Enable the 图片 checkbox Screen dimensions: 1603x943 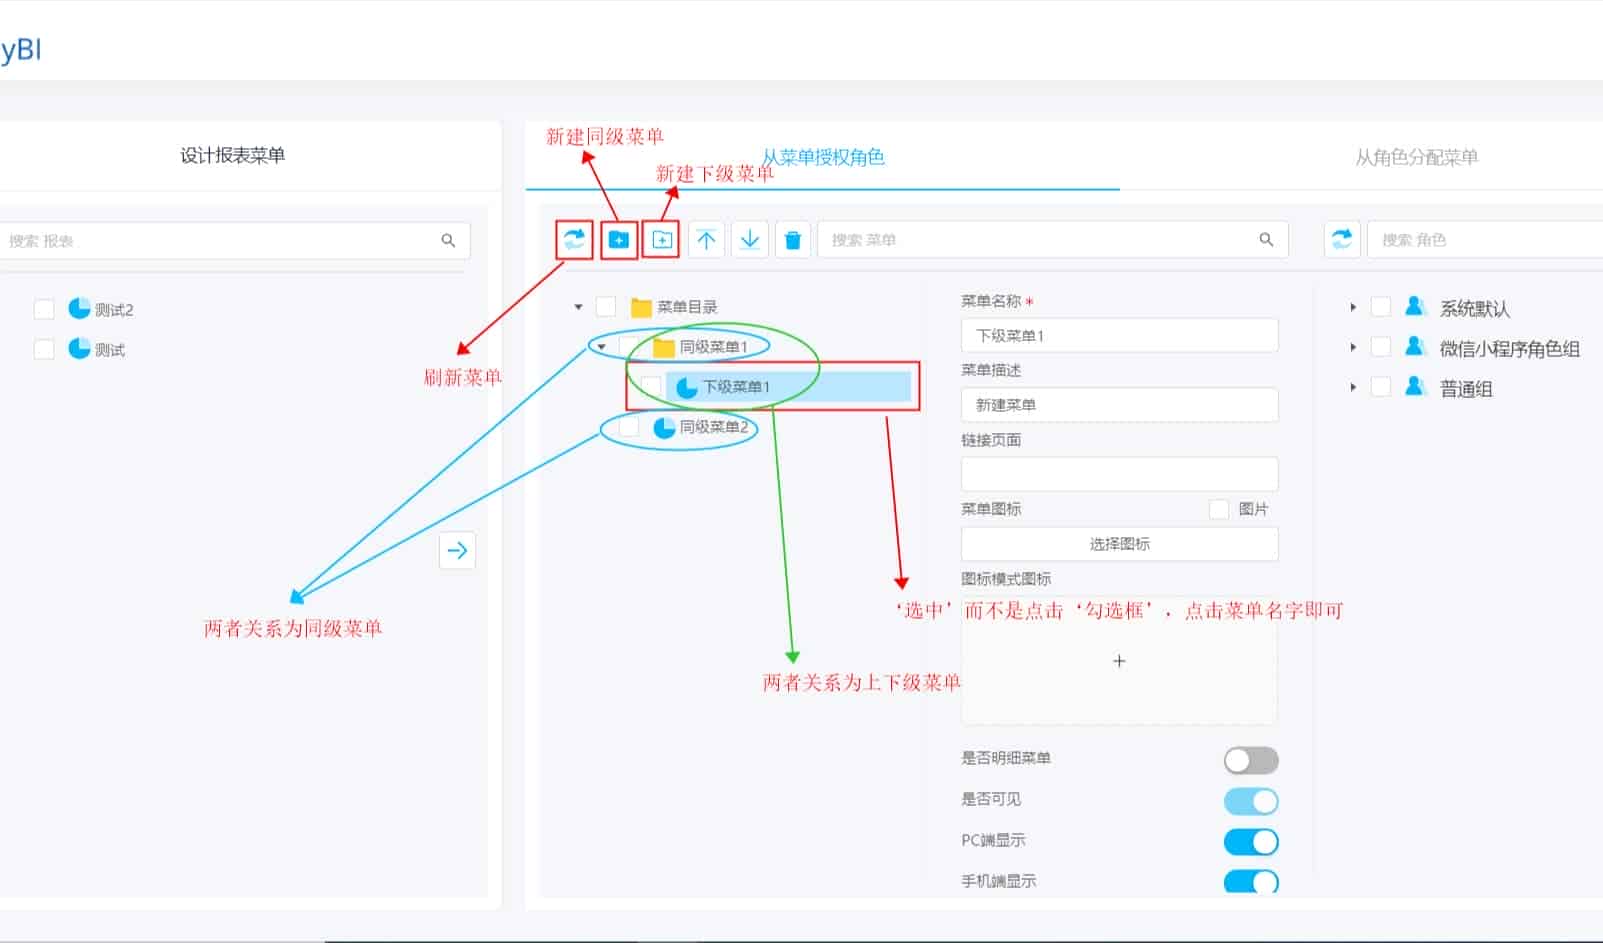coord(1219,509)
